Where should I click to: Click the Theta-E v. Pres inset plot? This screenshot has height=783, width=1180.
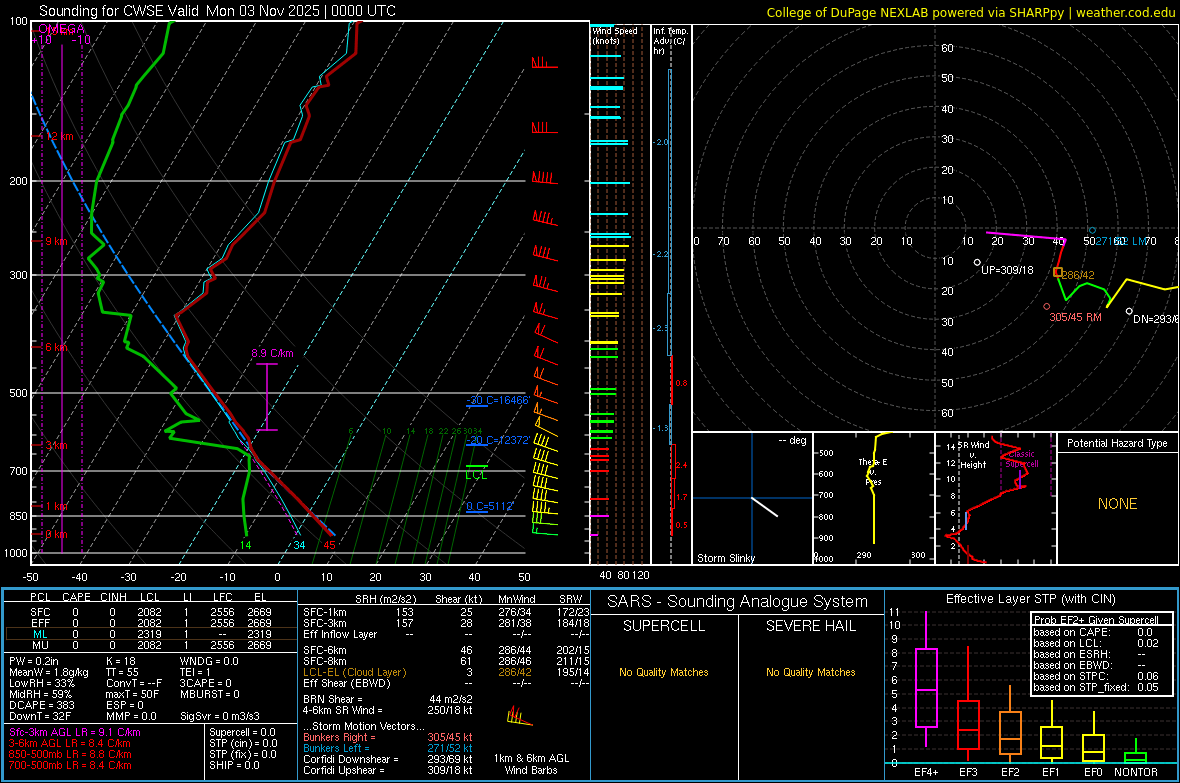(x=874, y=498)
